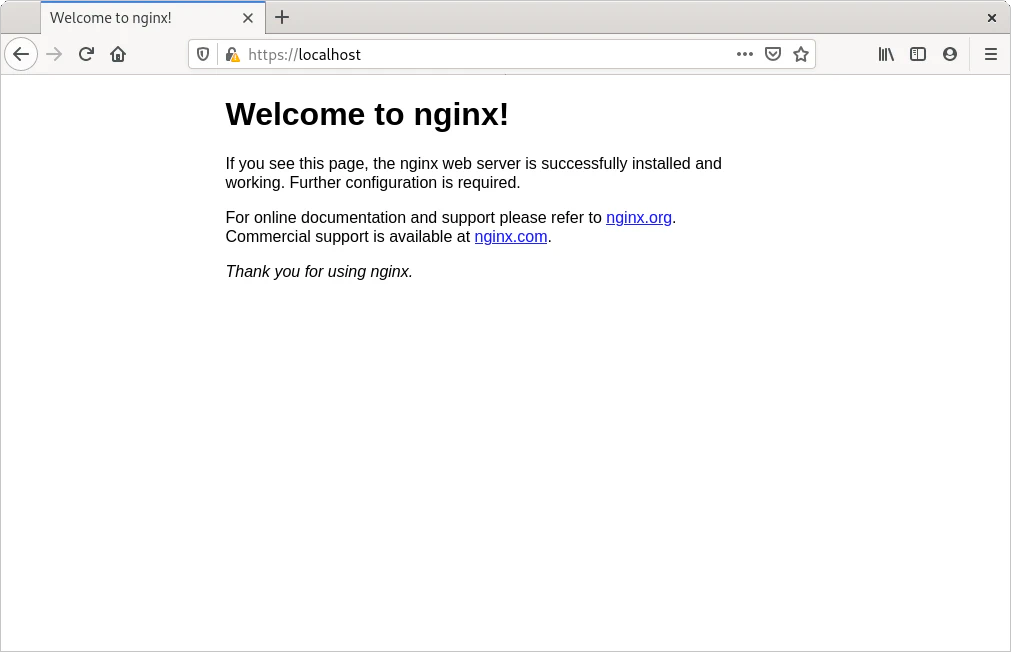Reload the current page

86,54
